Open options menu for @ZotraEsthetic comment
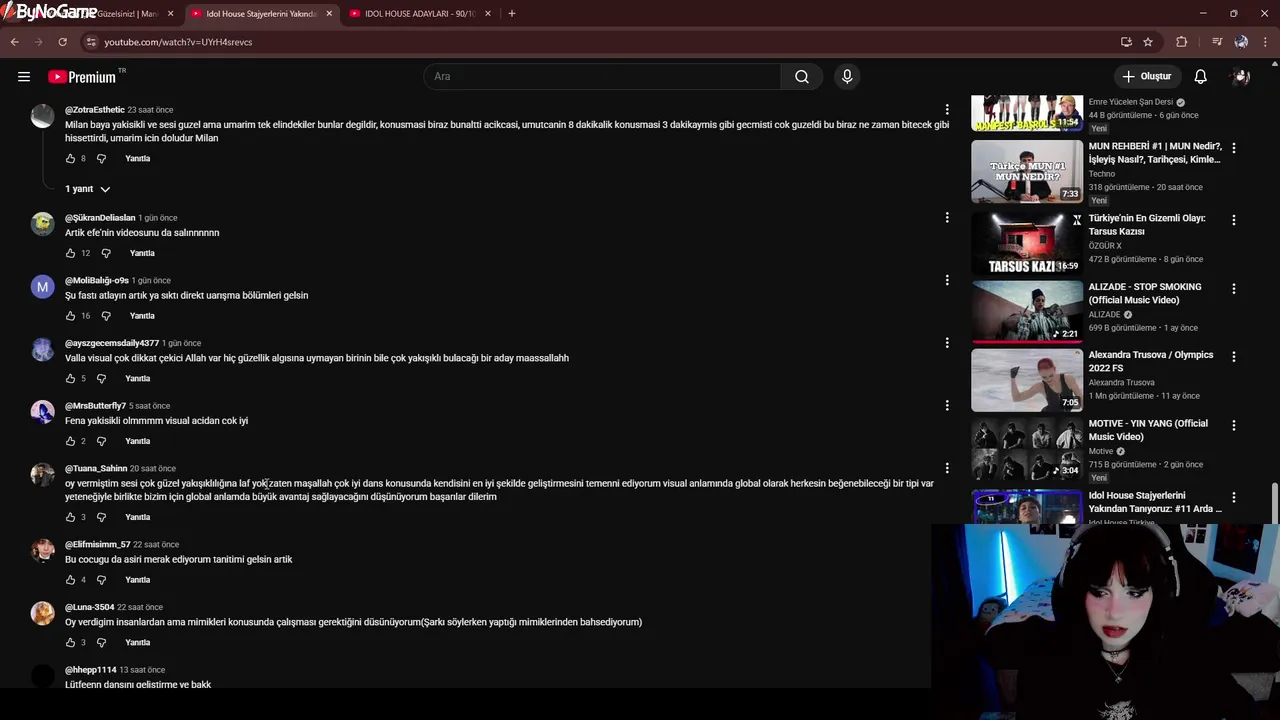1280x720 pixels. pyautogui.click(x=947, y=109)
